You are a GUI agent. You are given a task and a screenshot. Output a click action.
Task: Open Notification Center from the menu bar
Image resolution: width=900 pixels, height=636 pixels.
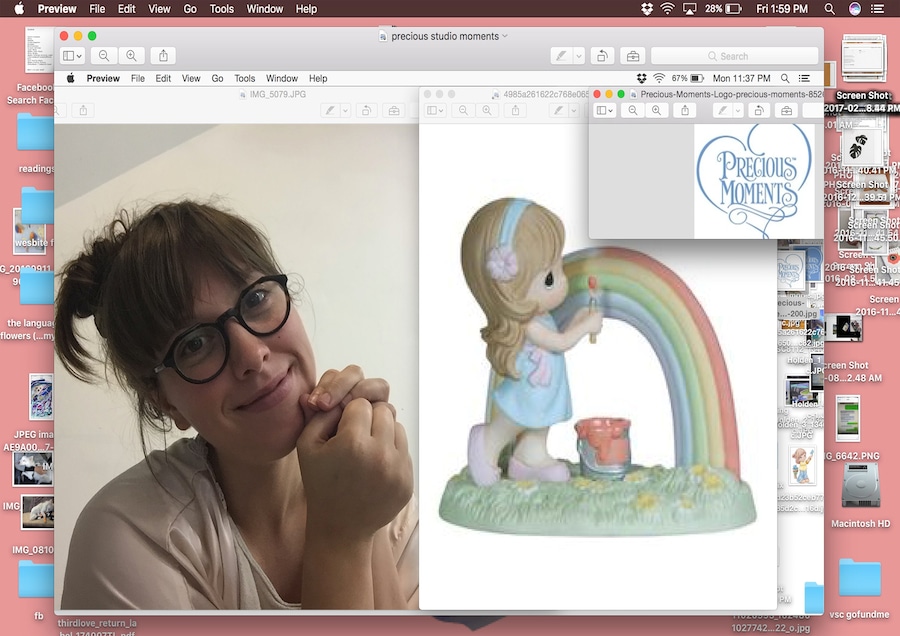[882, 9]
